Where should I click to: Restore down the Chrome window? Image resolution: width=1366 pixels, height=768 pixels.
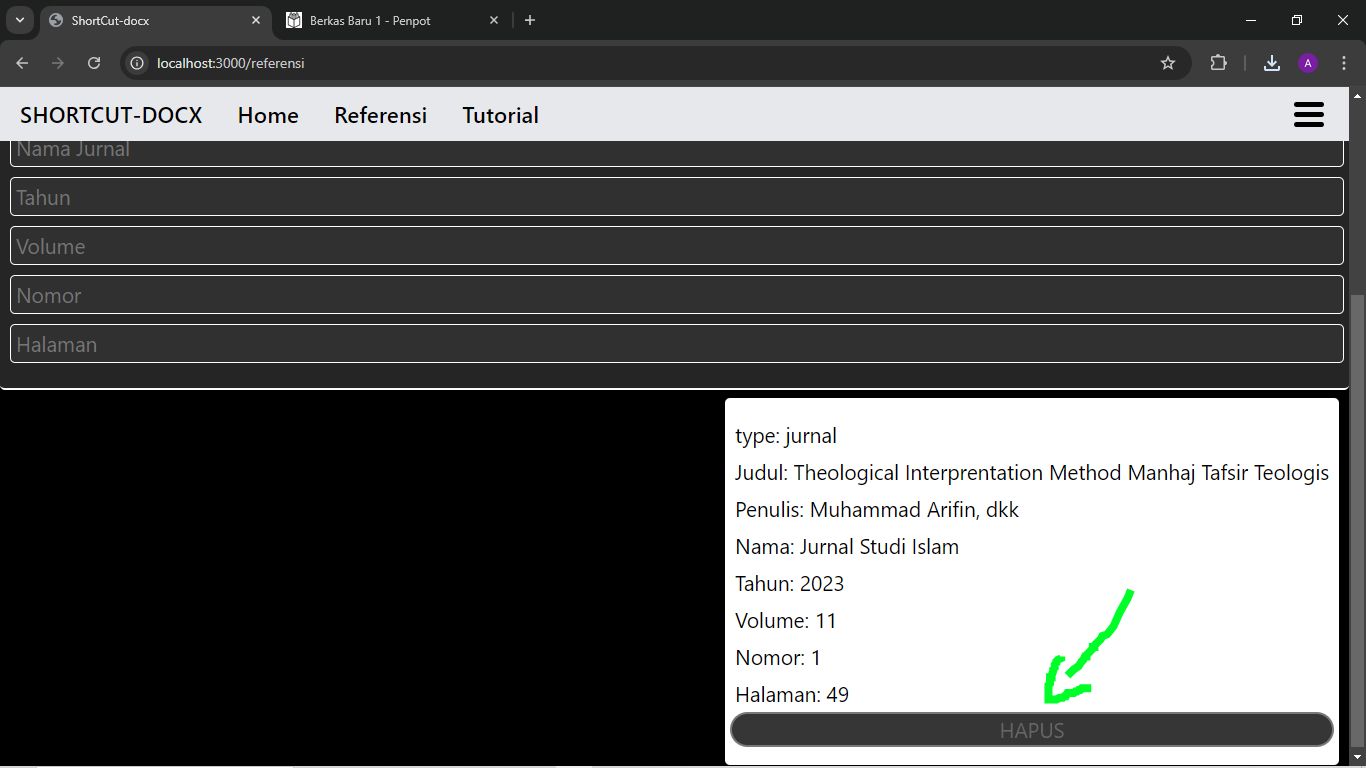1297,20
